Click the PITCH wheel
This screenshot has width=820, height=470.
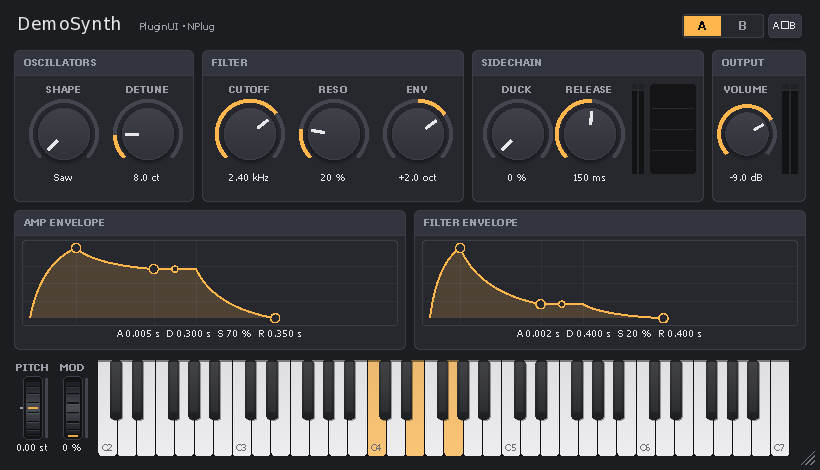tap(32, 408)
